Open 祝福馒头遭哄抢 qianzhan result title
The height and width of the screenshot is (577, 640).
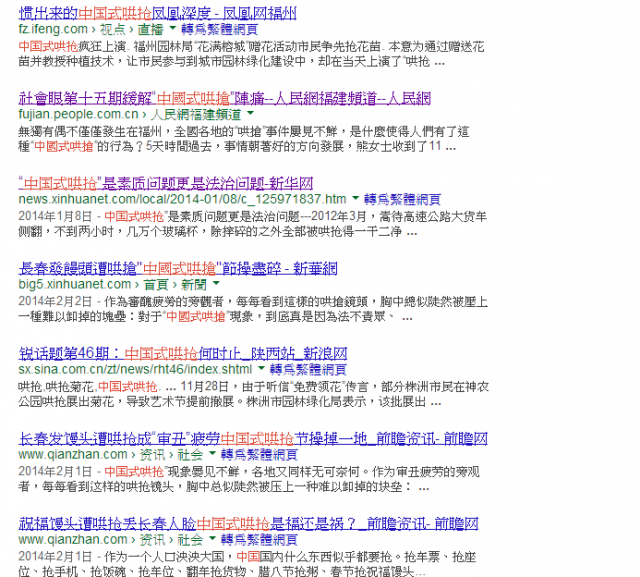(x=248, y=524)
